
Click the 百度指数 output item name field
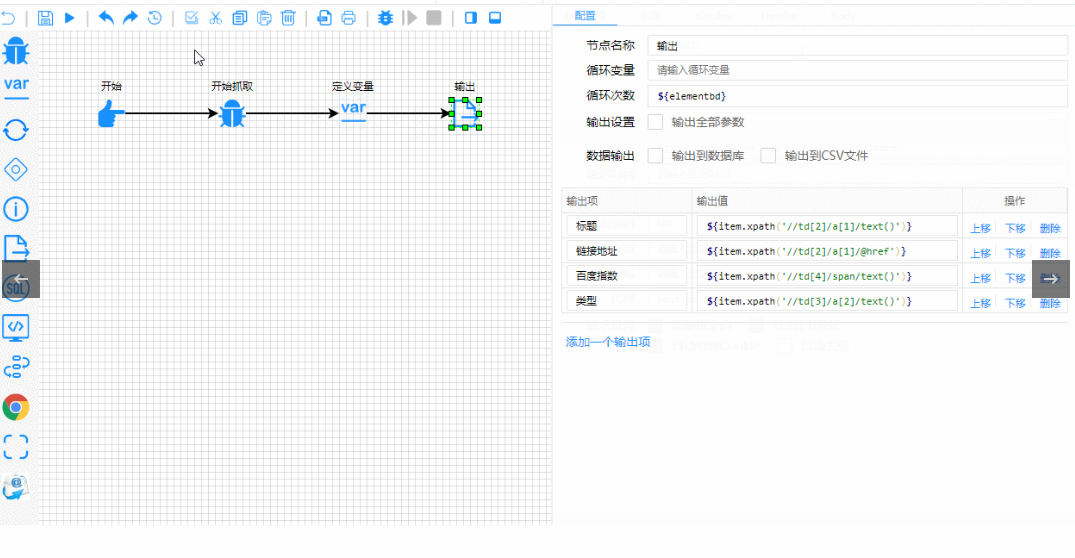627,276
